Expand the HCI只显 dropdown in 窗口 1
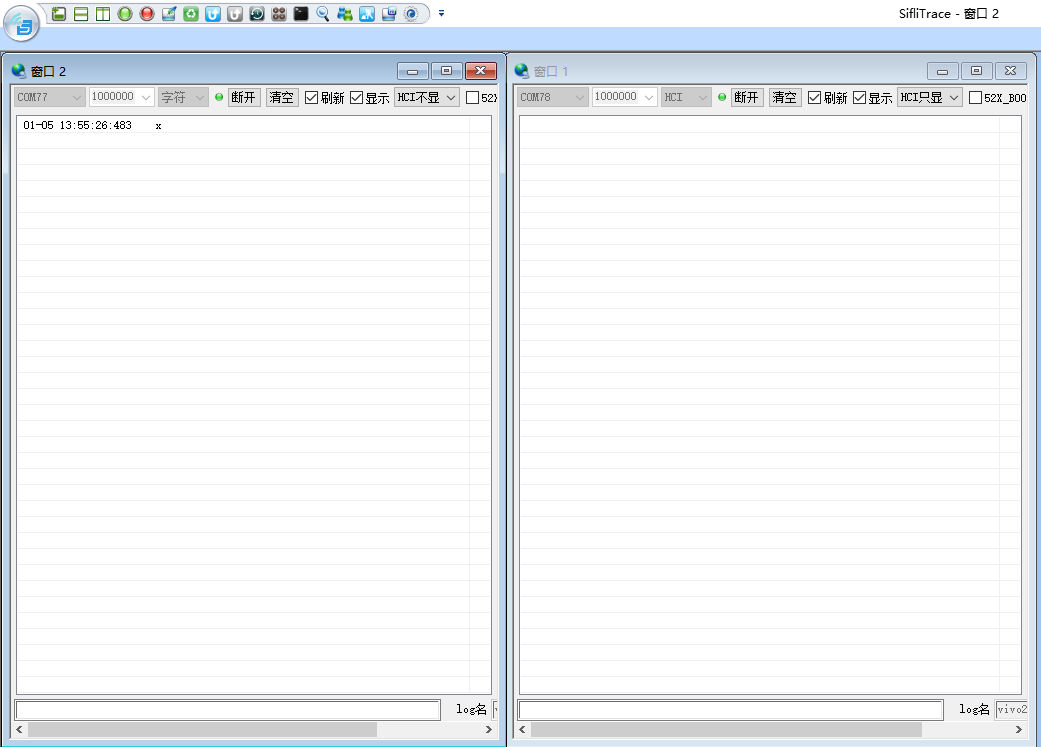 click(x=929, y=97)
